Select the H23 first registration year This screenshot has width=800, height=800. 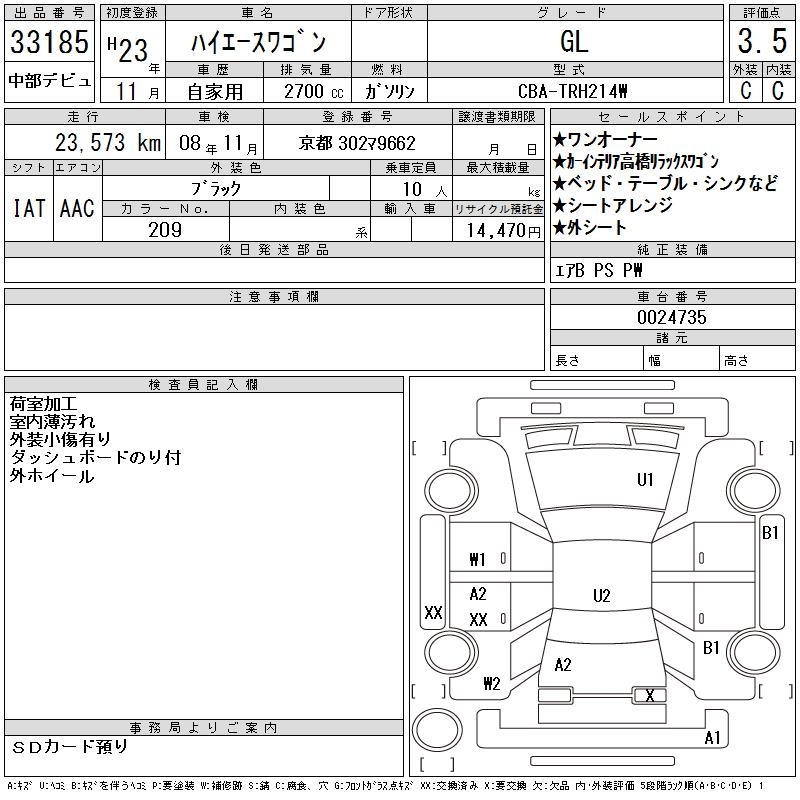[x=128, y=49]
